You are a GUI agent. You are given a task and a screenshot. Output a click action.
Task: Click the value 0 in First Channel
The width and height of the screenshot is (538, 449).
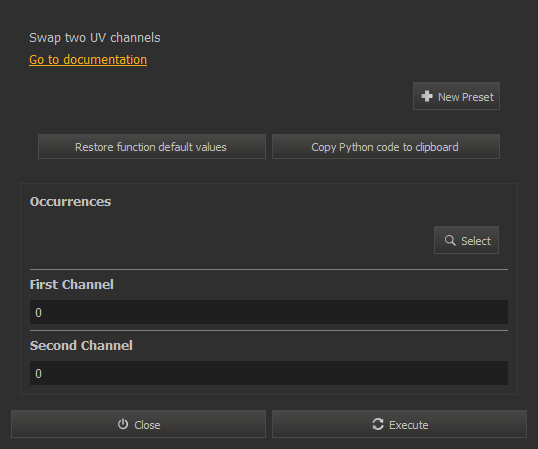[38, 312]
